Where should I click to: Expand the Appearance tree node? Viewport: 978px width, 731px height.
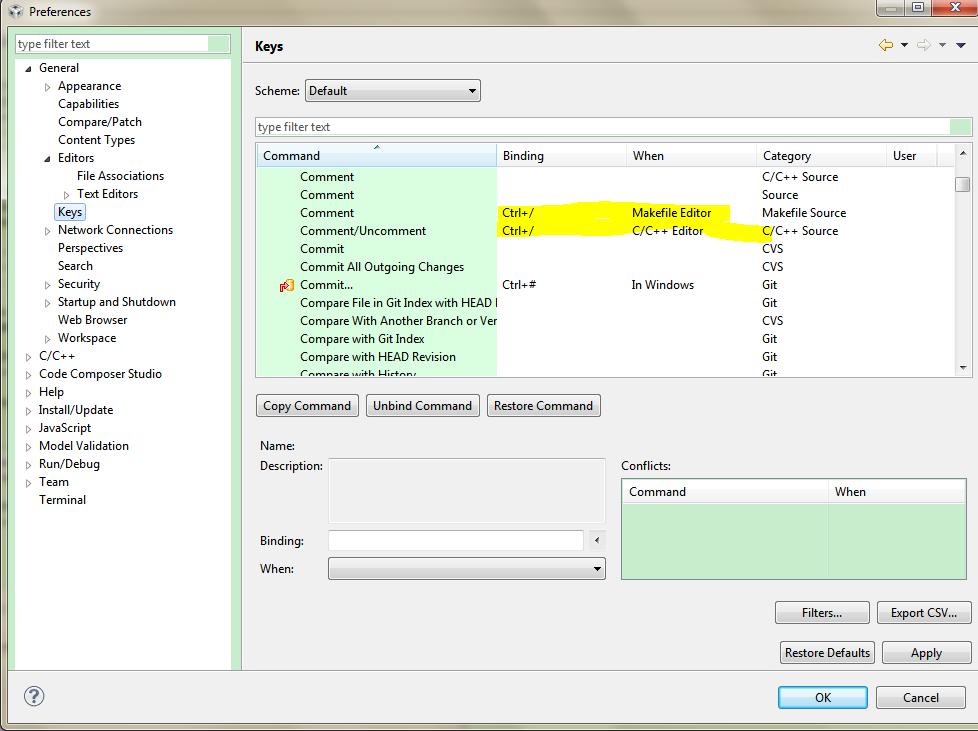(x=47, y=87)
